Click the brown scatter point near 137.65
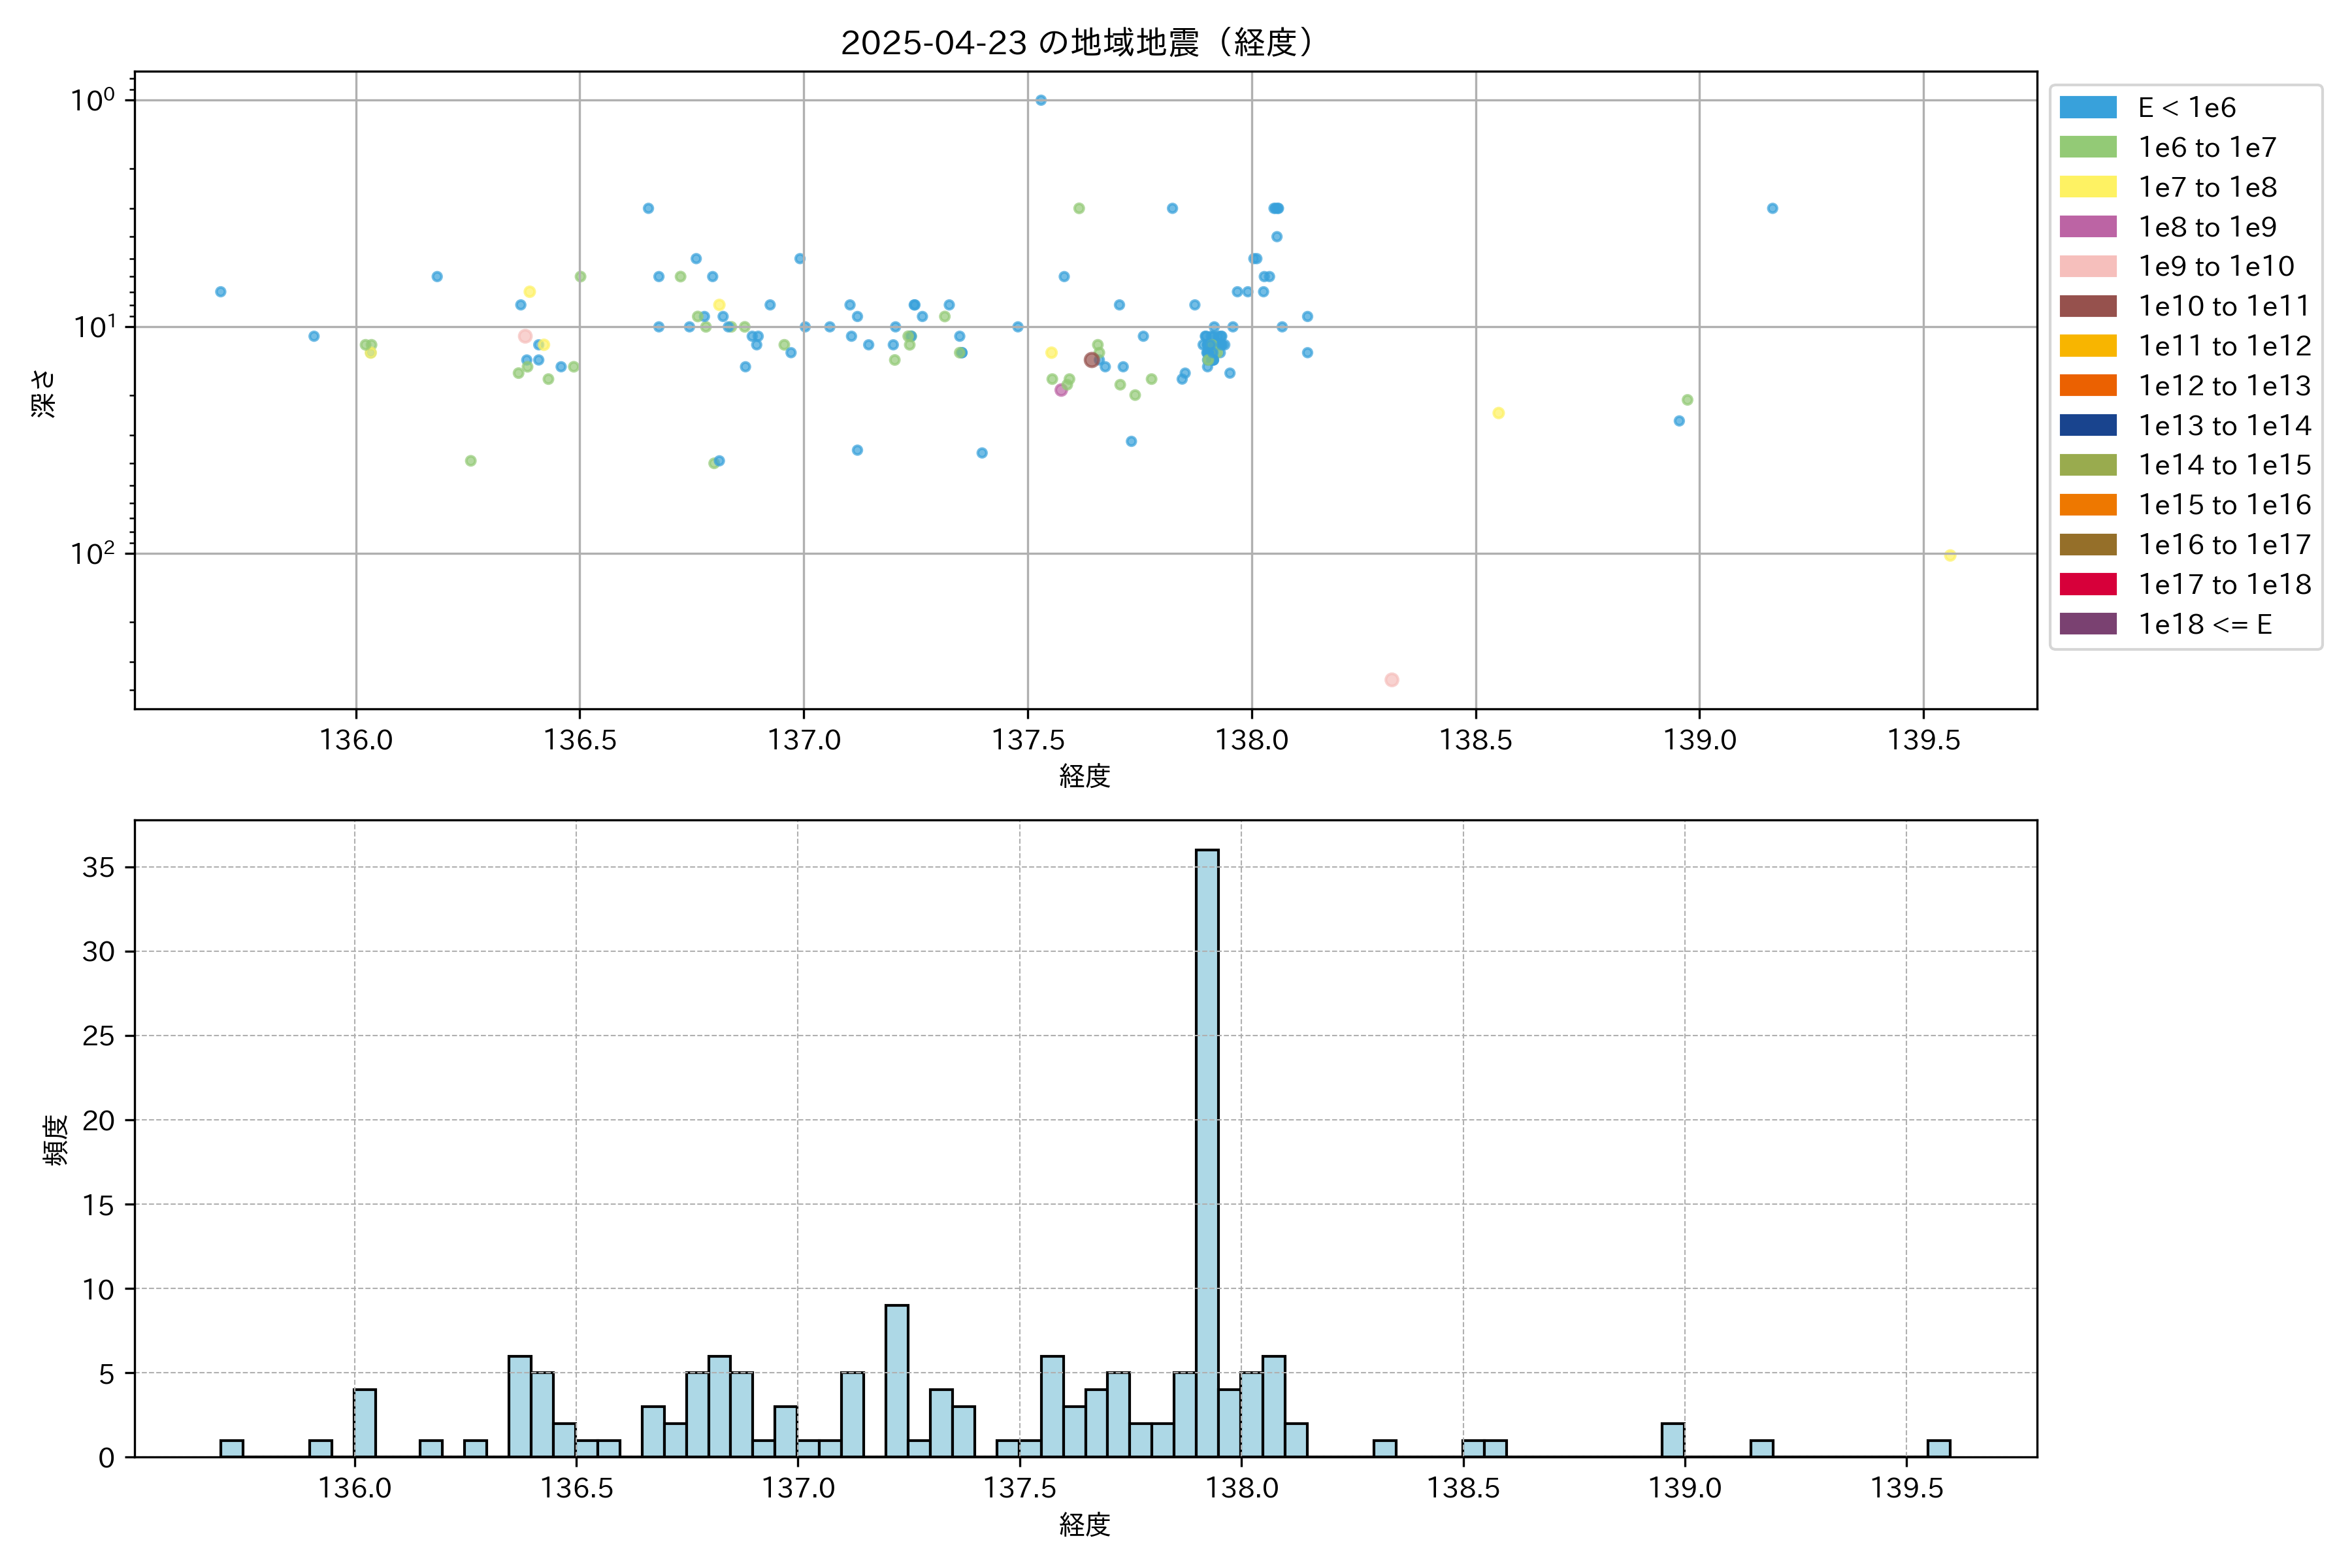 [1091, 360]
